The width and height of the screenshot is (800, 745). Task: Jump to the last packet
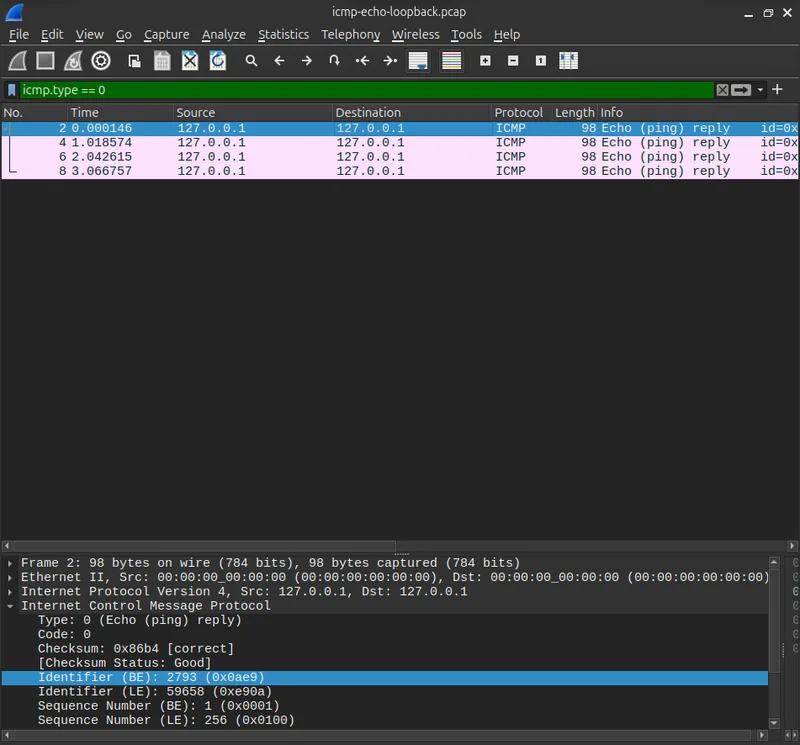pos(390,61)
